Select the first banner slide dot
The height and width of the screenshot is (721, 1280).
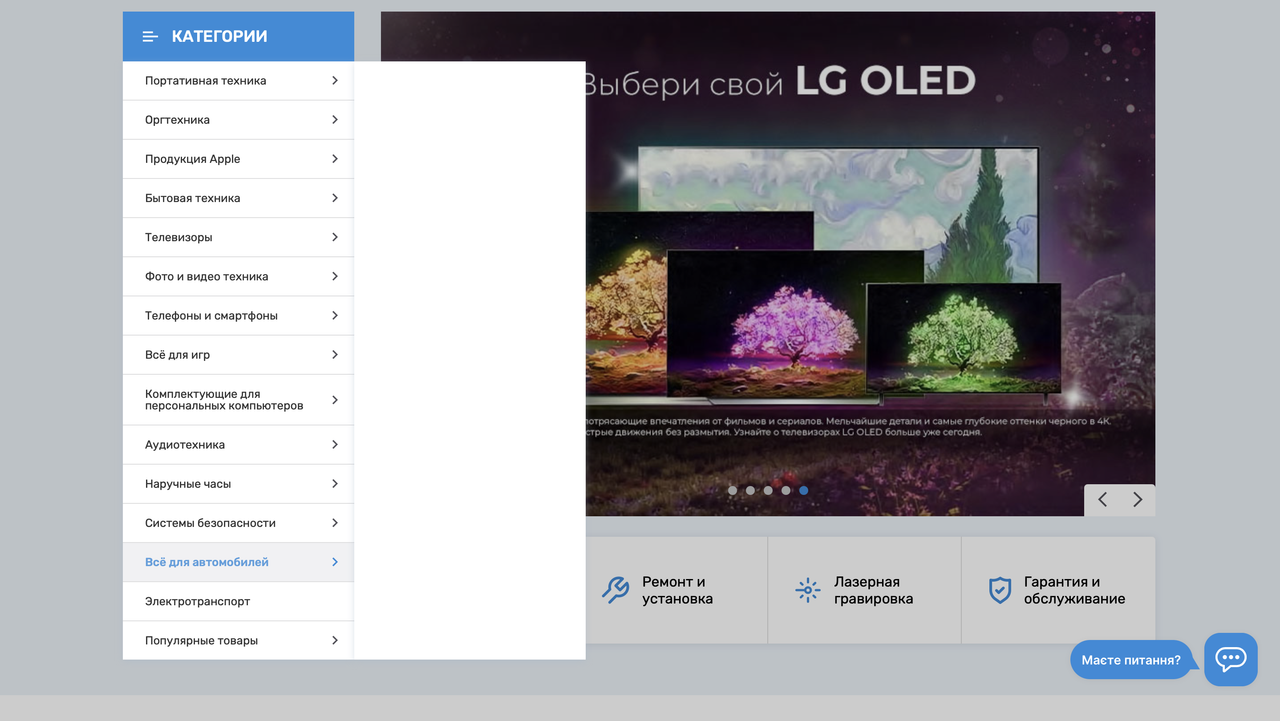click(732, 490)
